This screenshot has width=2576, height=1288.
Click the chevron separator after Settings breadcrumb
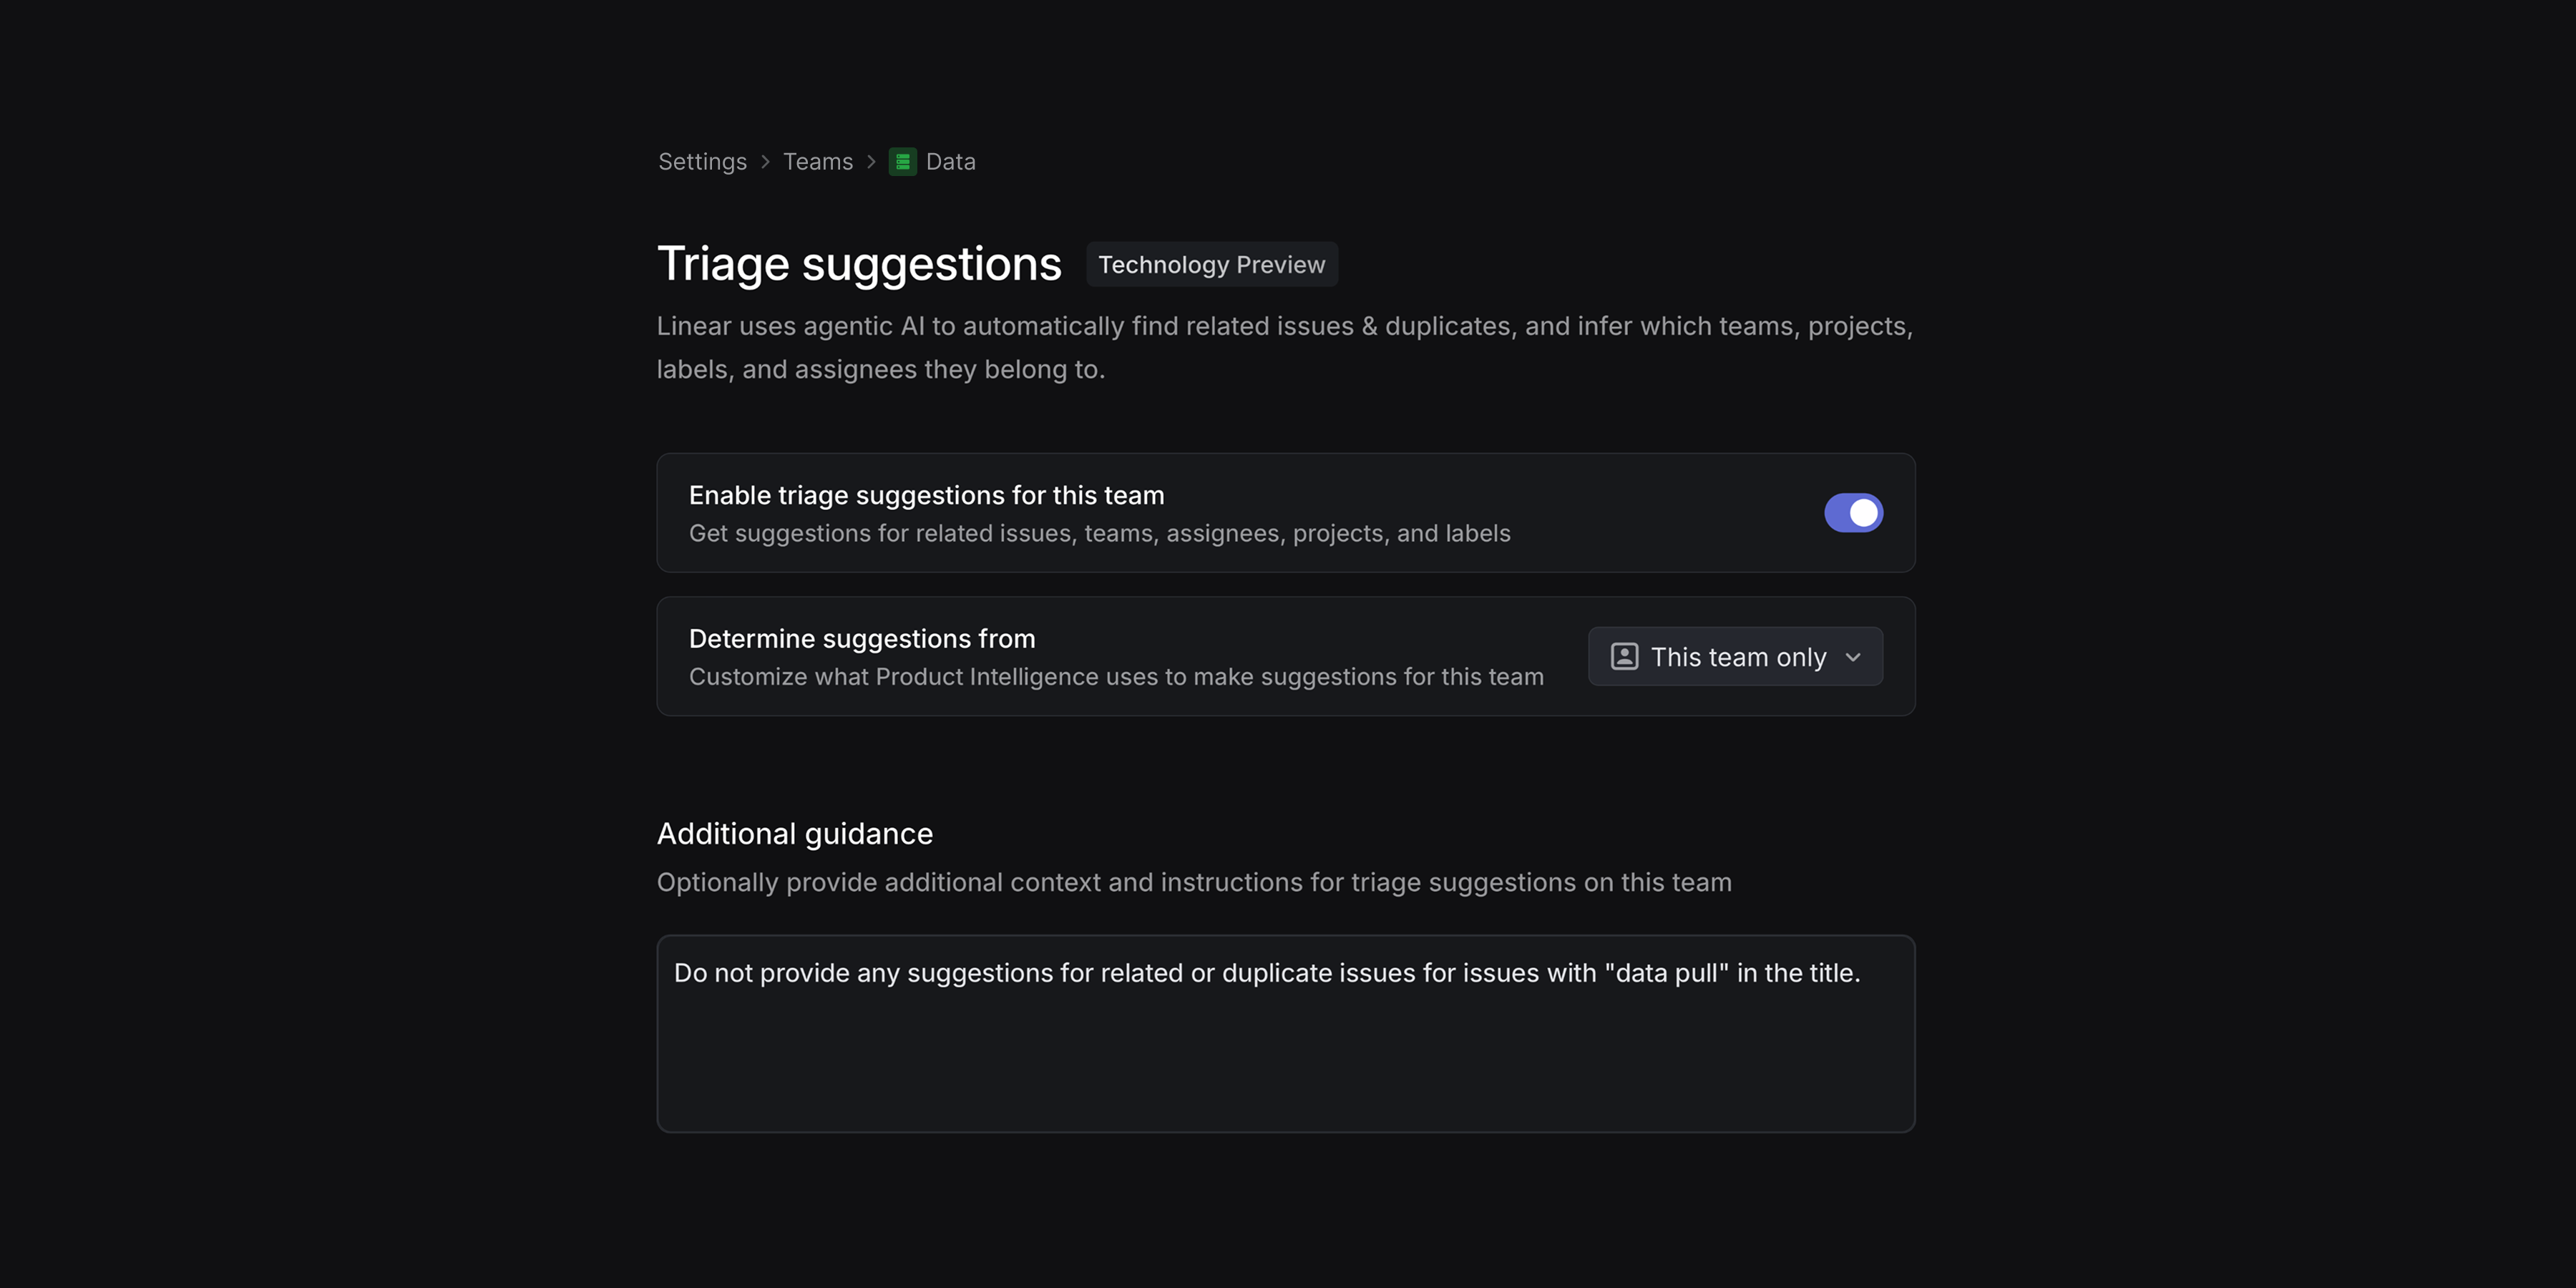point(765,161)
